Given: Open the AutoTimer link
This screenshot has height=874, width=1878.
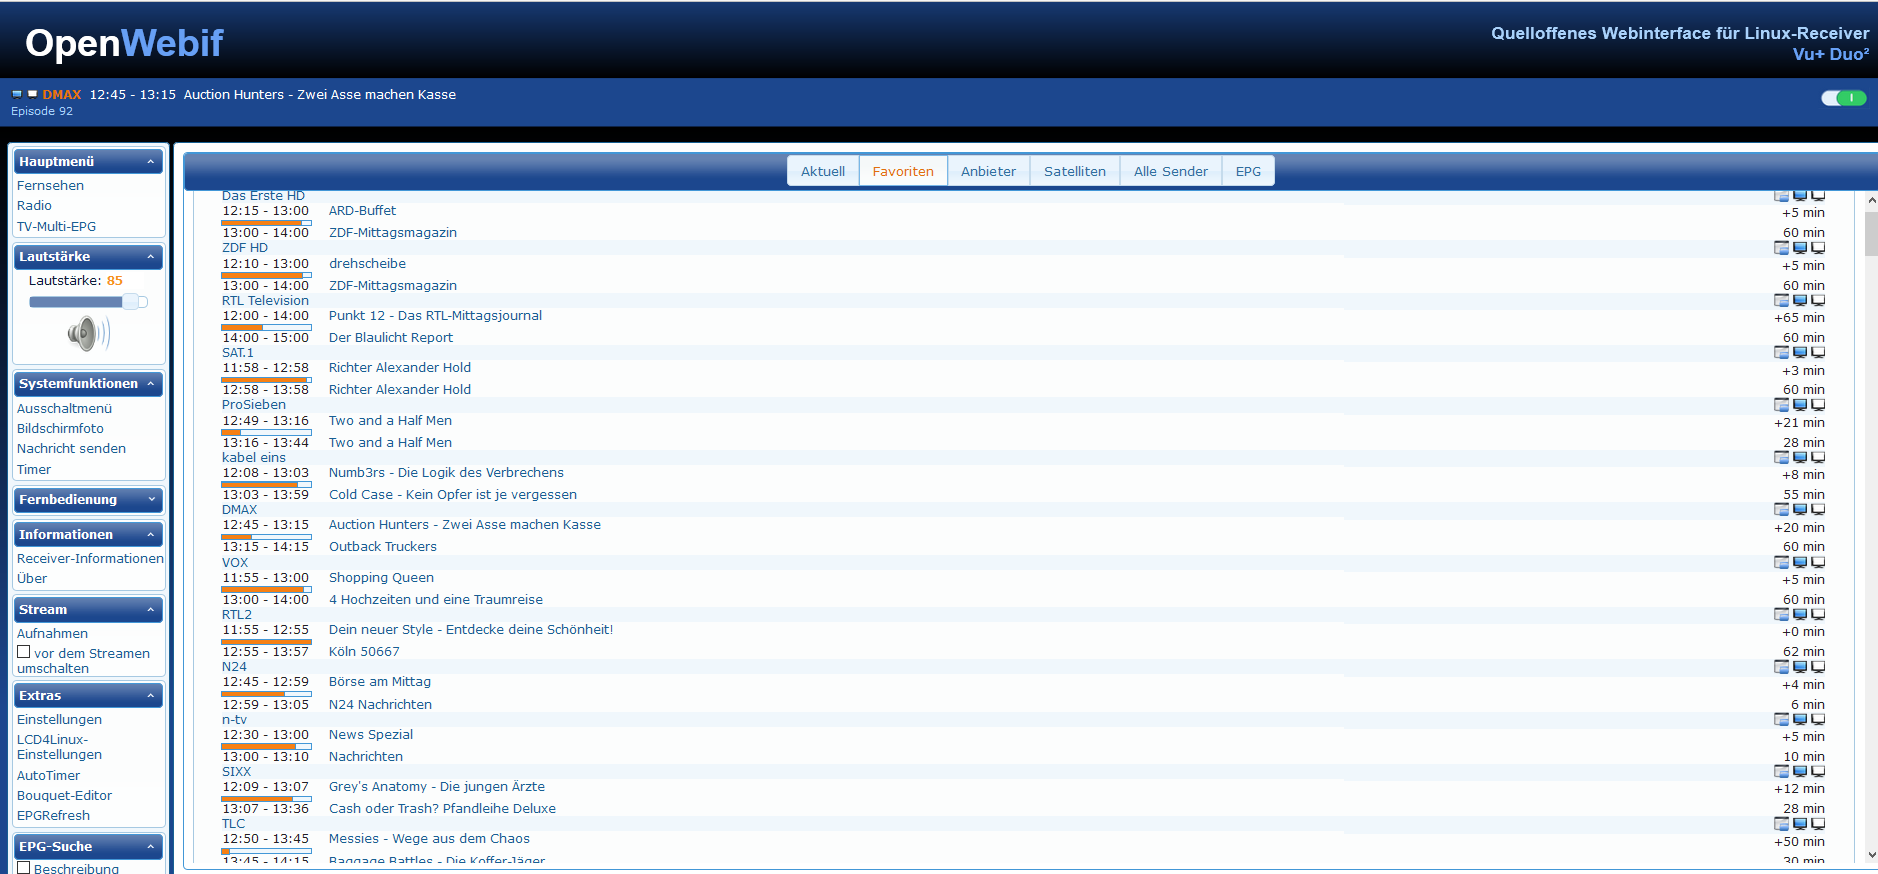Looking at the screenshot, I should coord(48,775).
